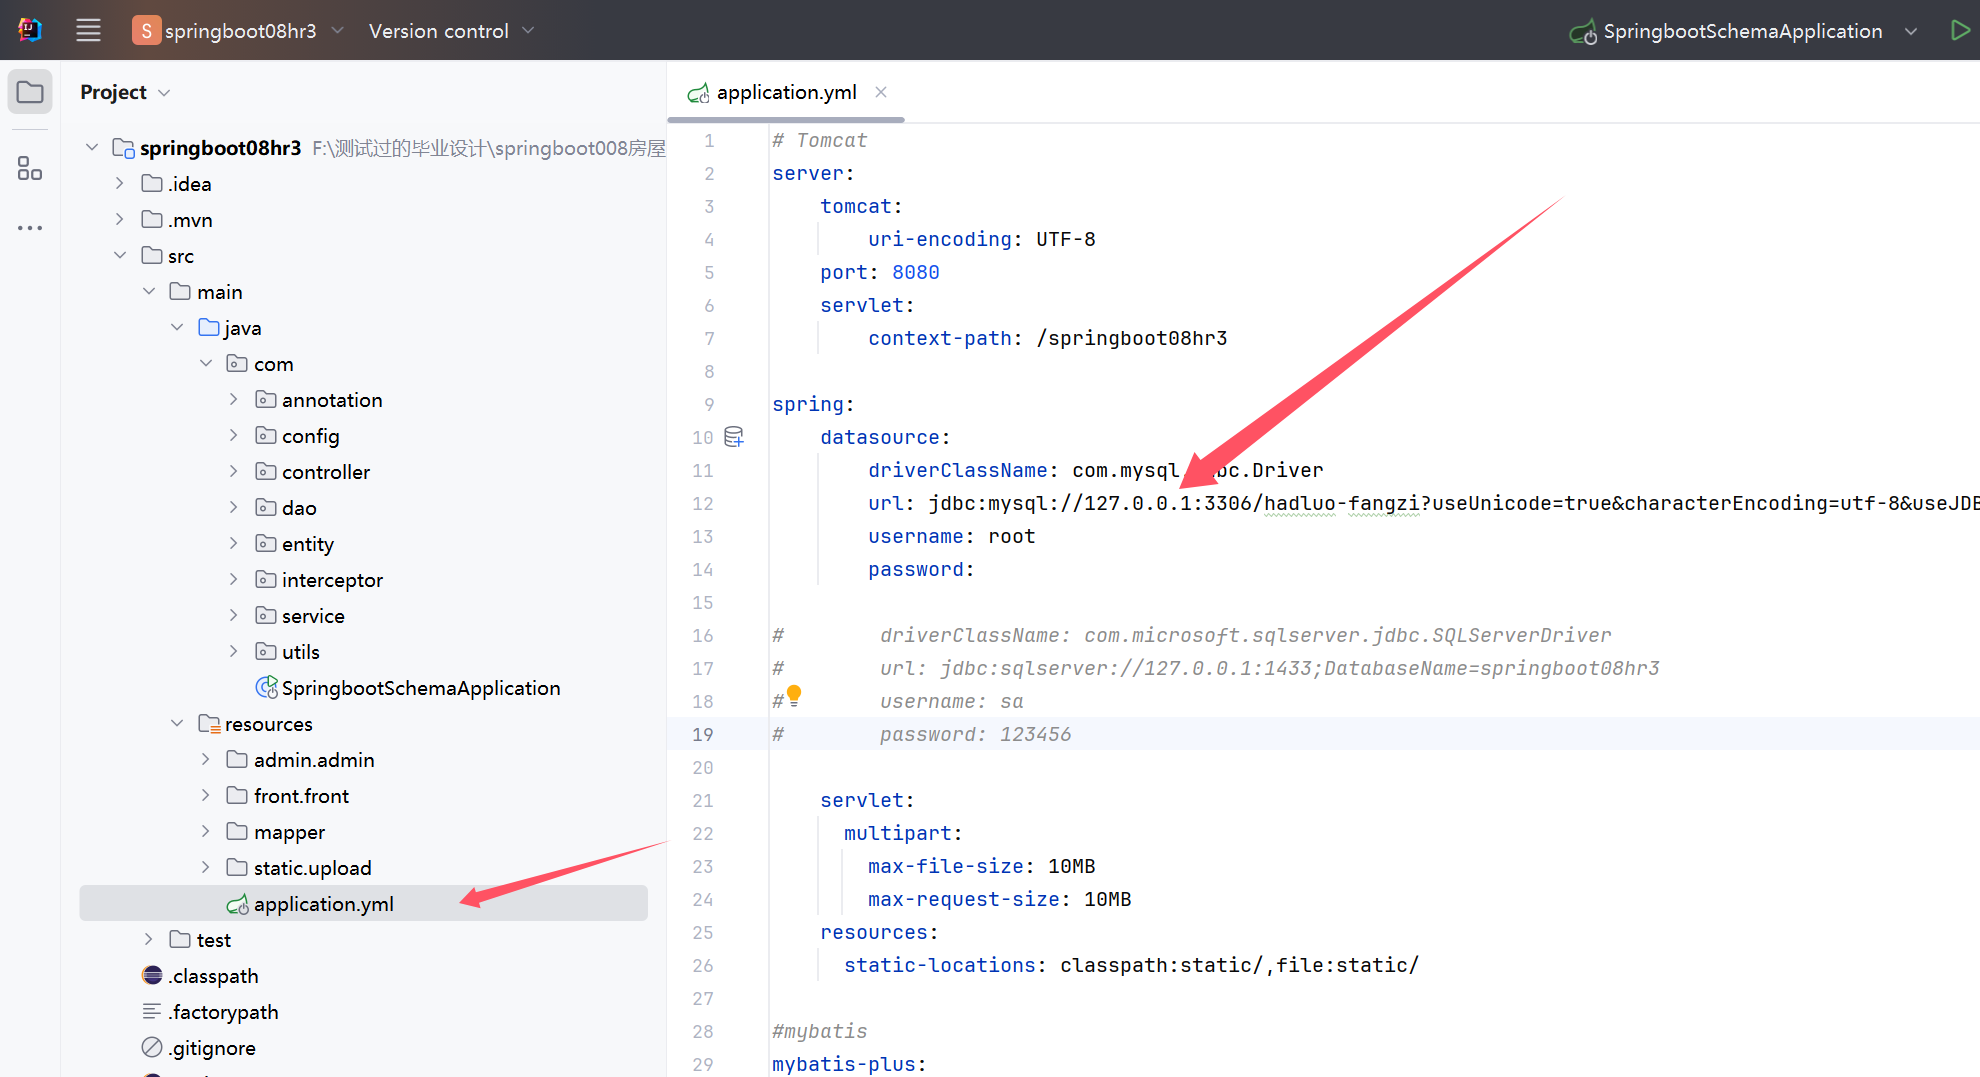The width and height of the screenshot is (1980, 1077).
Task: Open the main hamburger menu icon
Action: 88,30
